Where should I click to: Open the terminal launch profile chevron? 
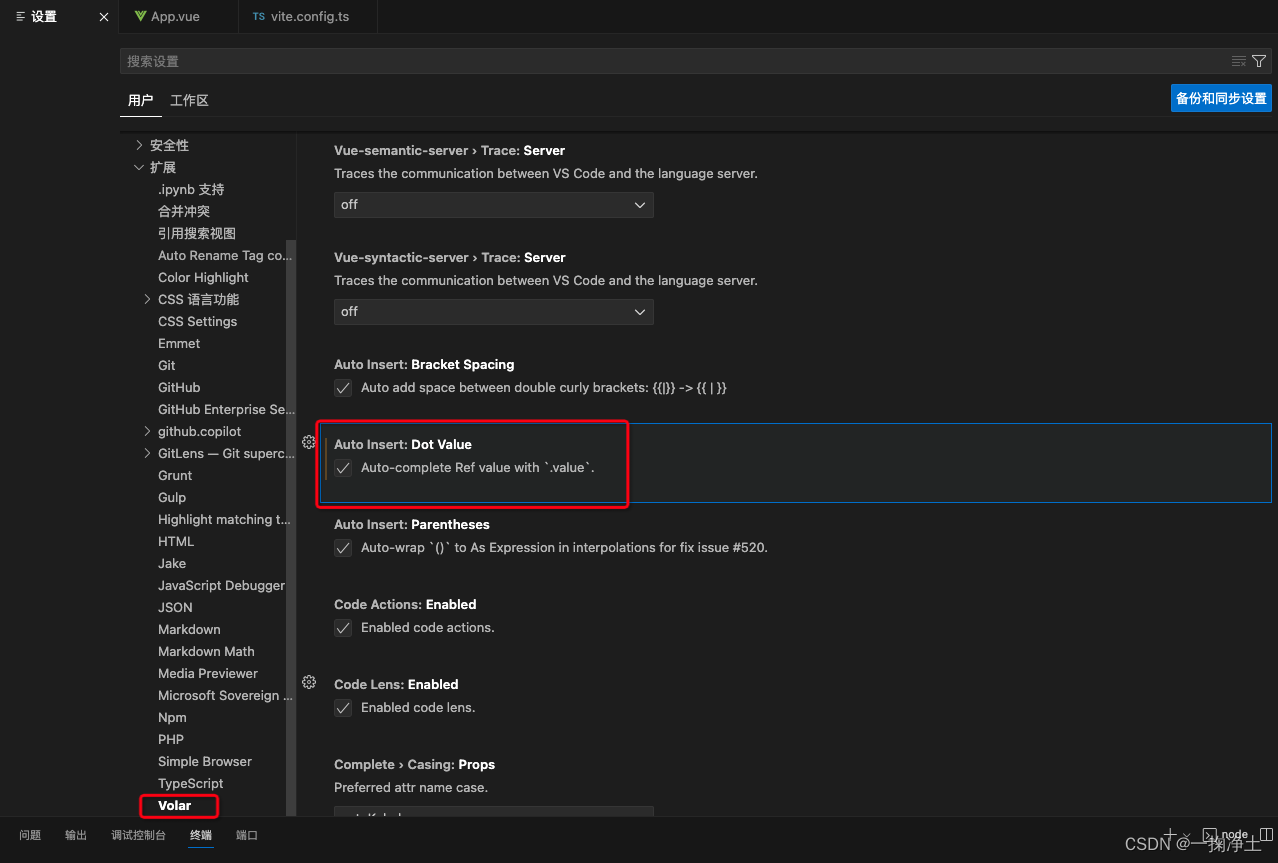click(1186, 835)
